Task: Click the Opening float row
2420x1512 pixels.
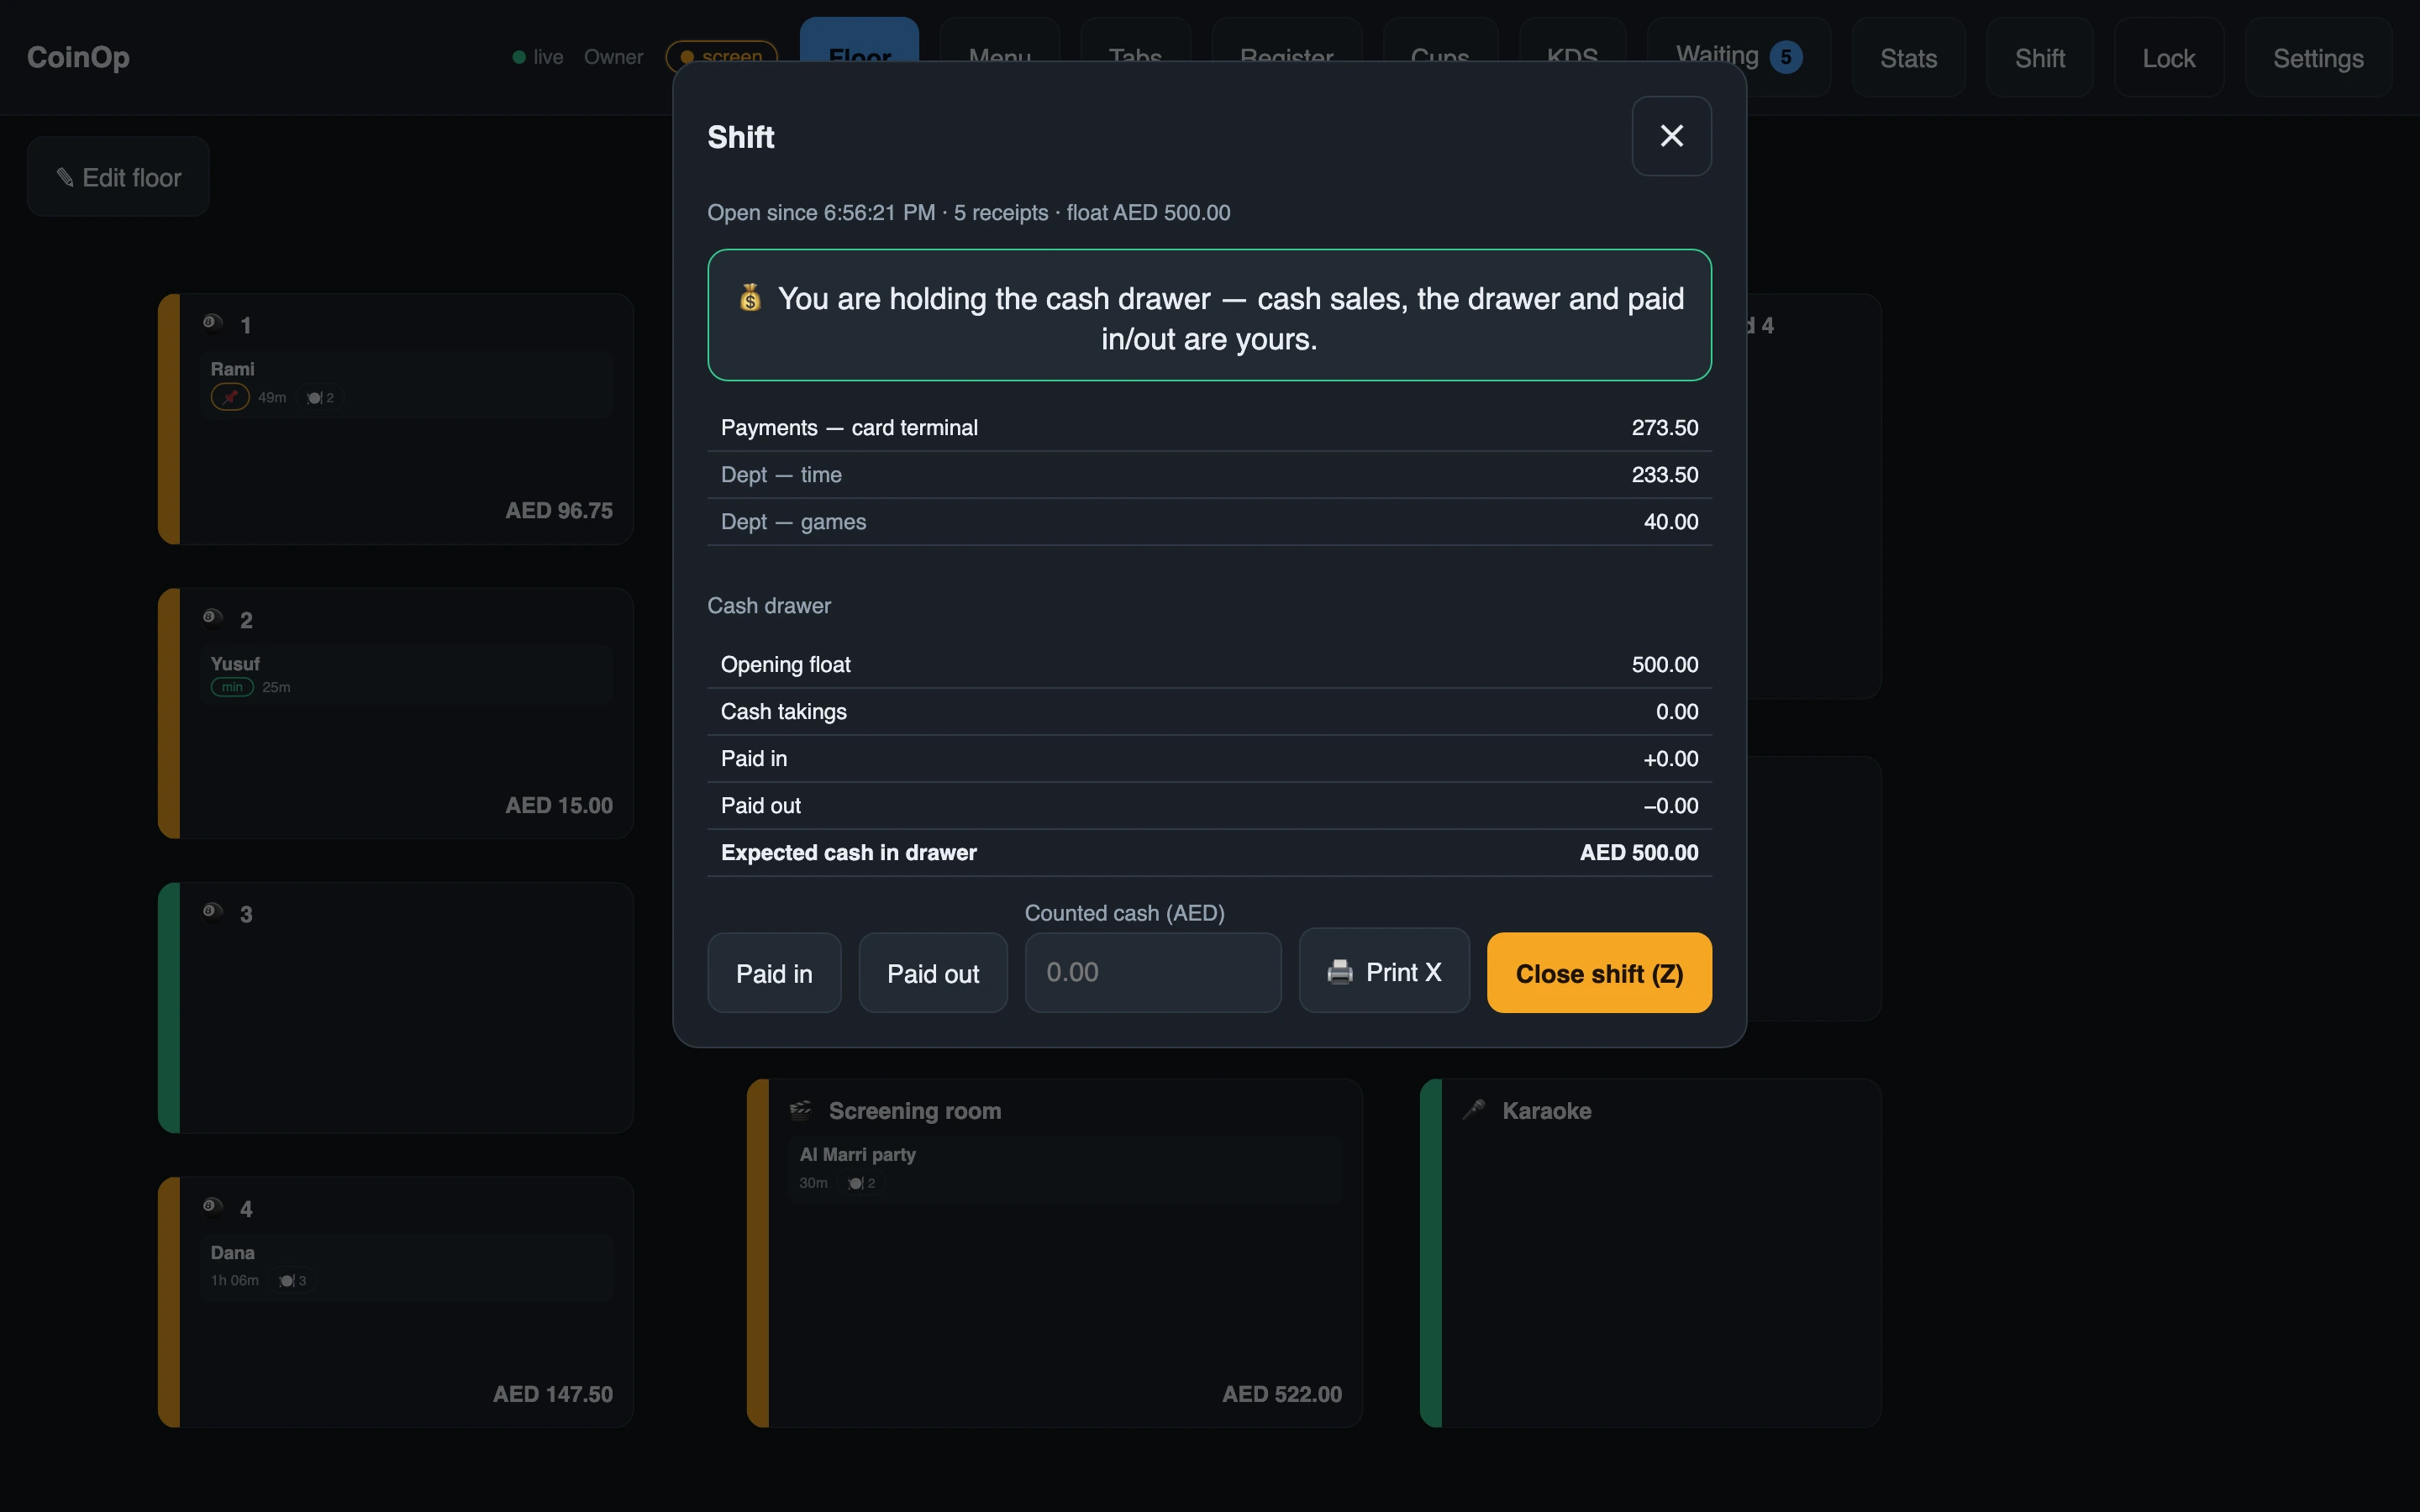Action: (x=1209, y=665)
